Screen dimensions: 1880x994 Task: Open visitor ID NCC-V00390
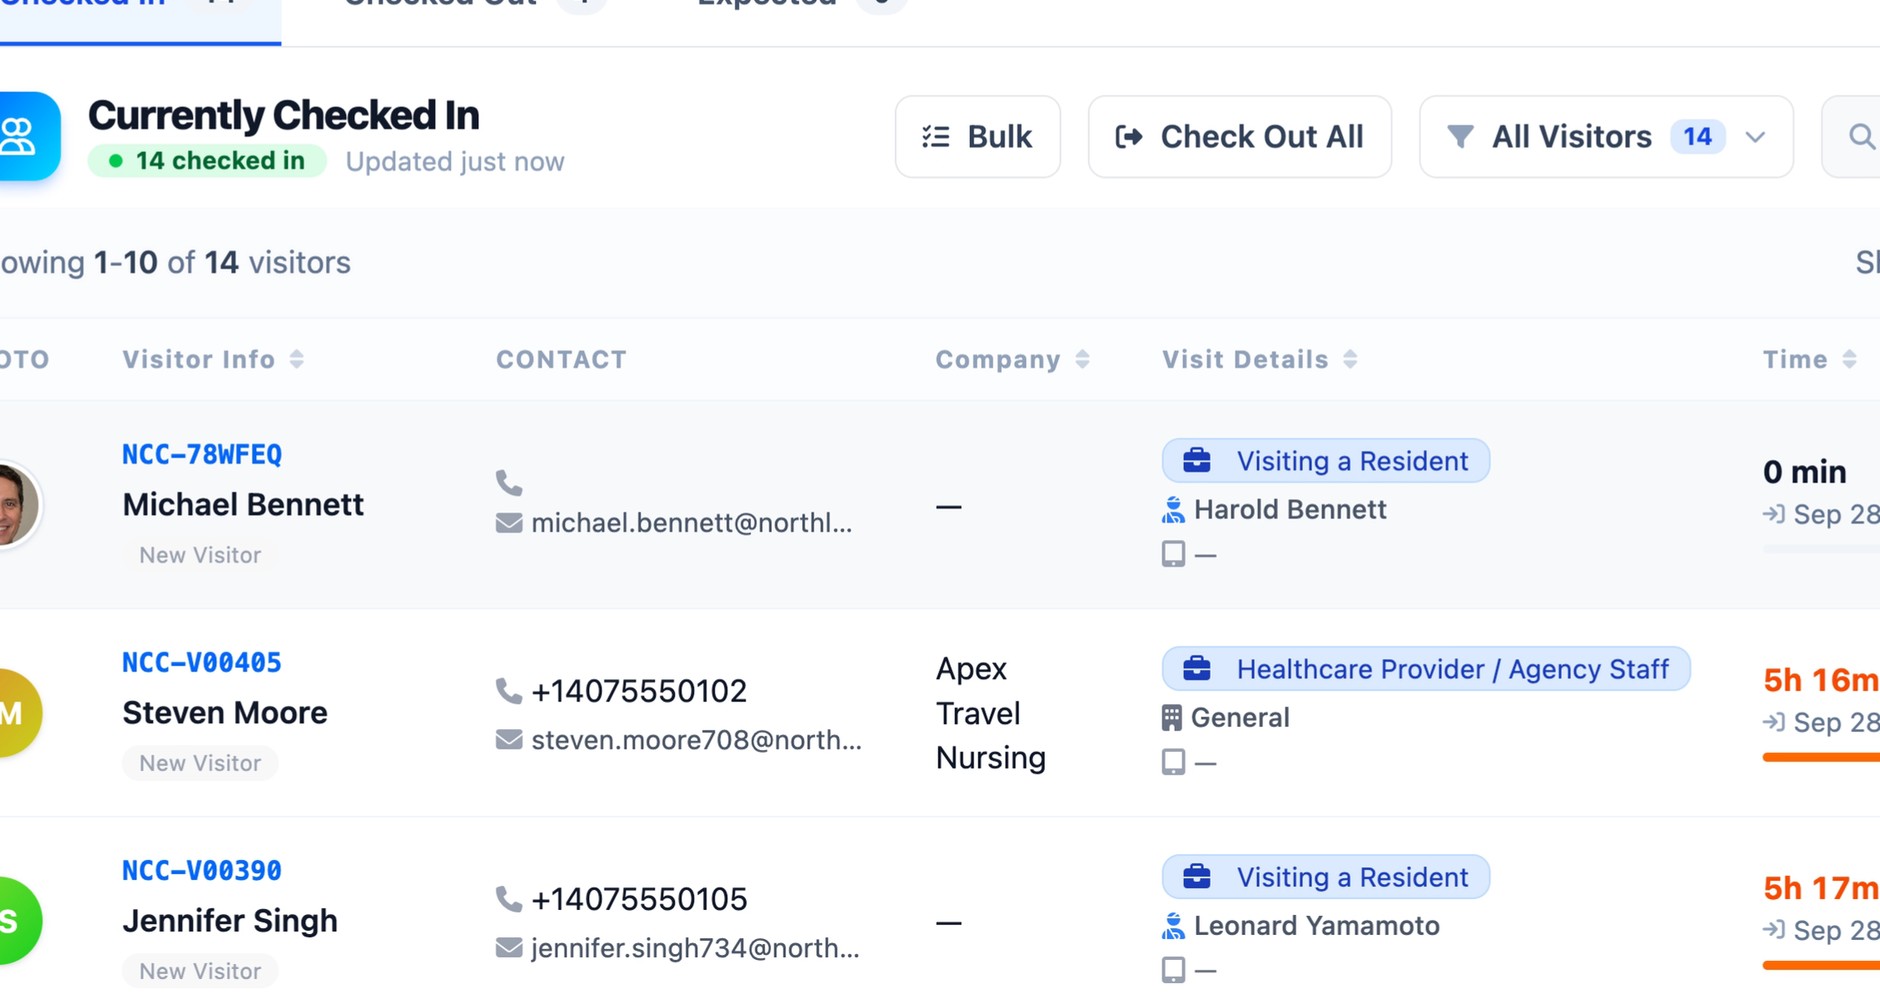[x=202, y=871]
